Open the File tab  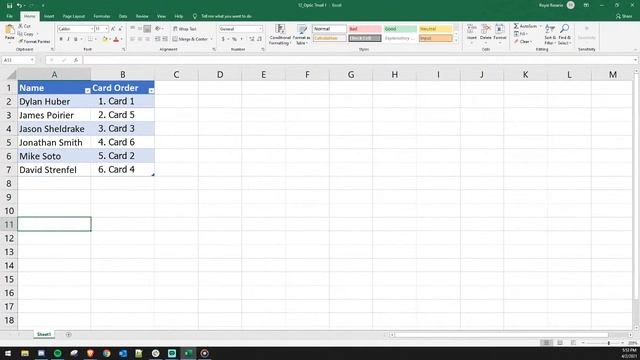[9, 16]
